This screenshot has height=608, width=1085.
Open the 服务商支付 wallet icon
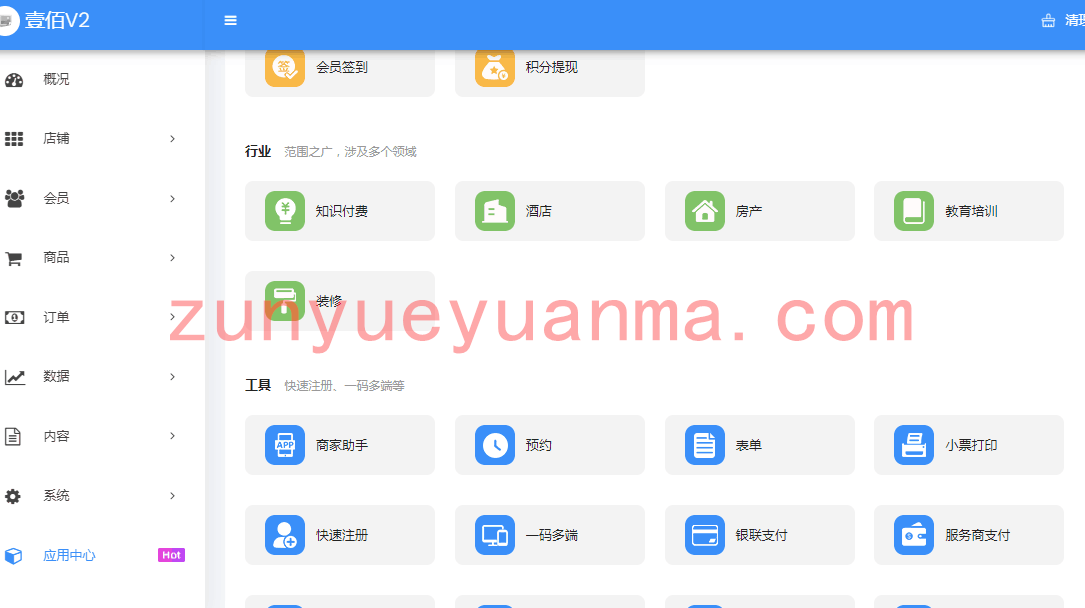[914, 535]
